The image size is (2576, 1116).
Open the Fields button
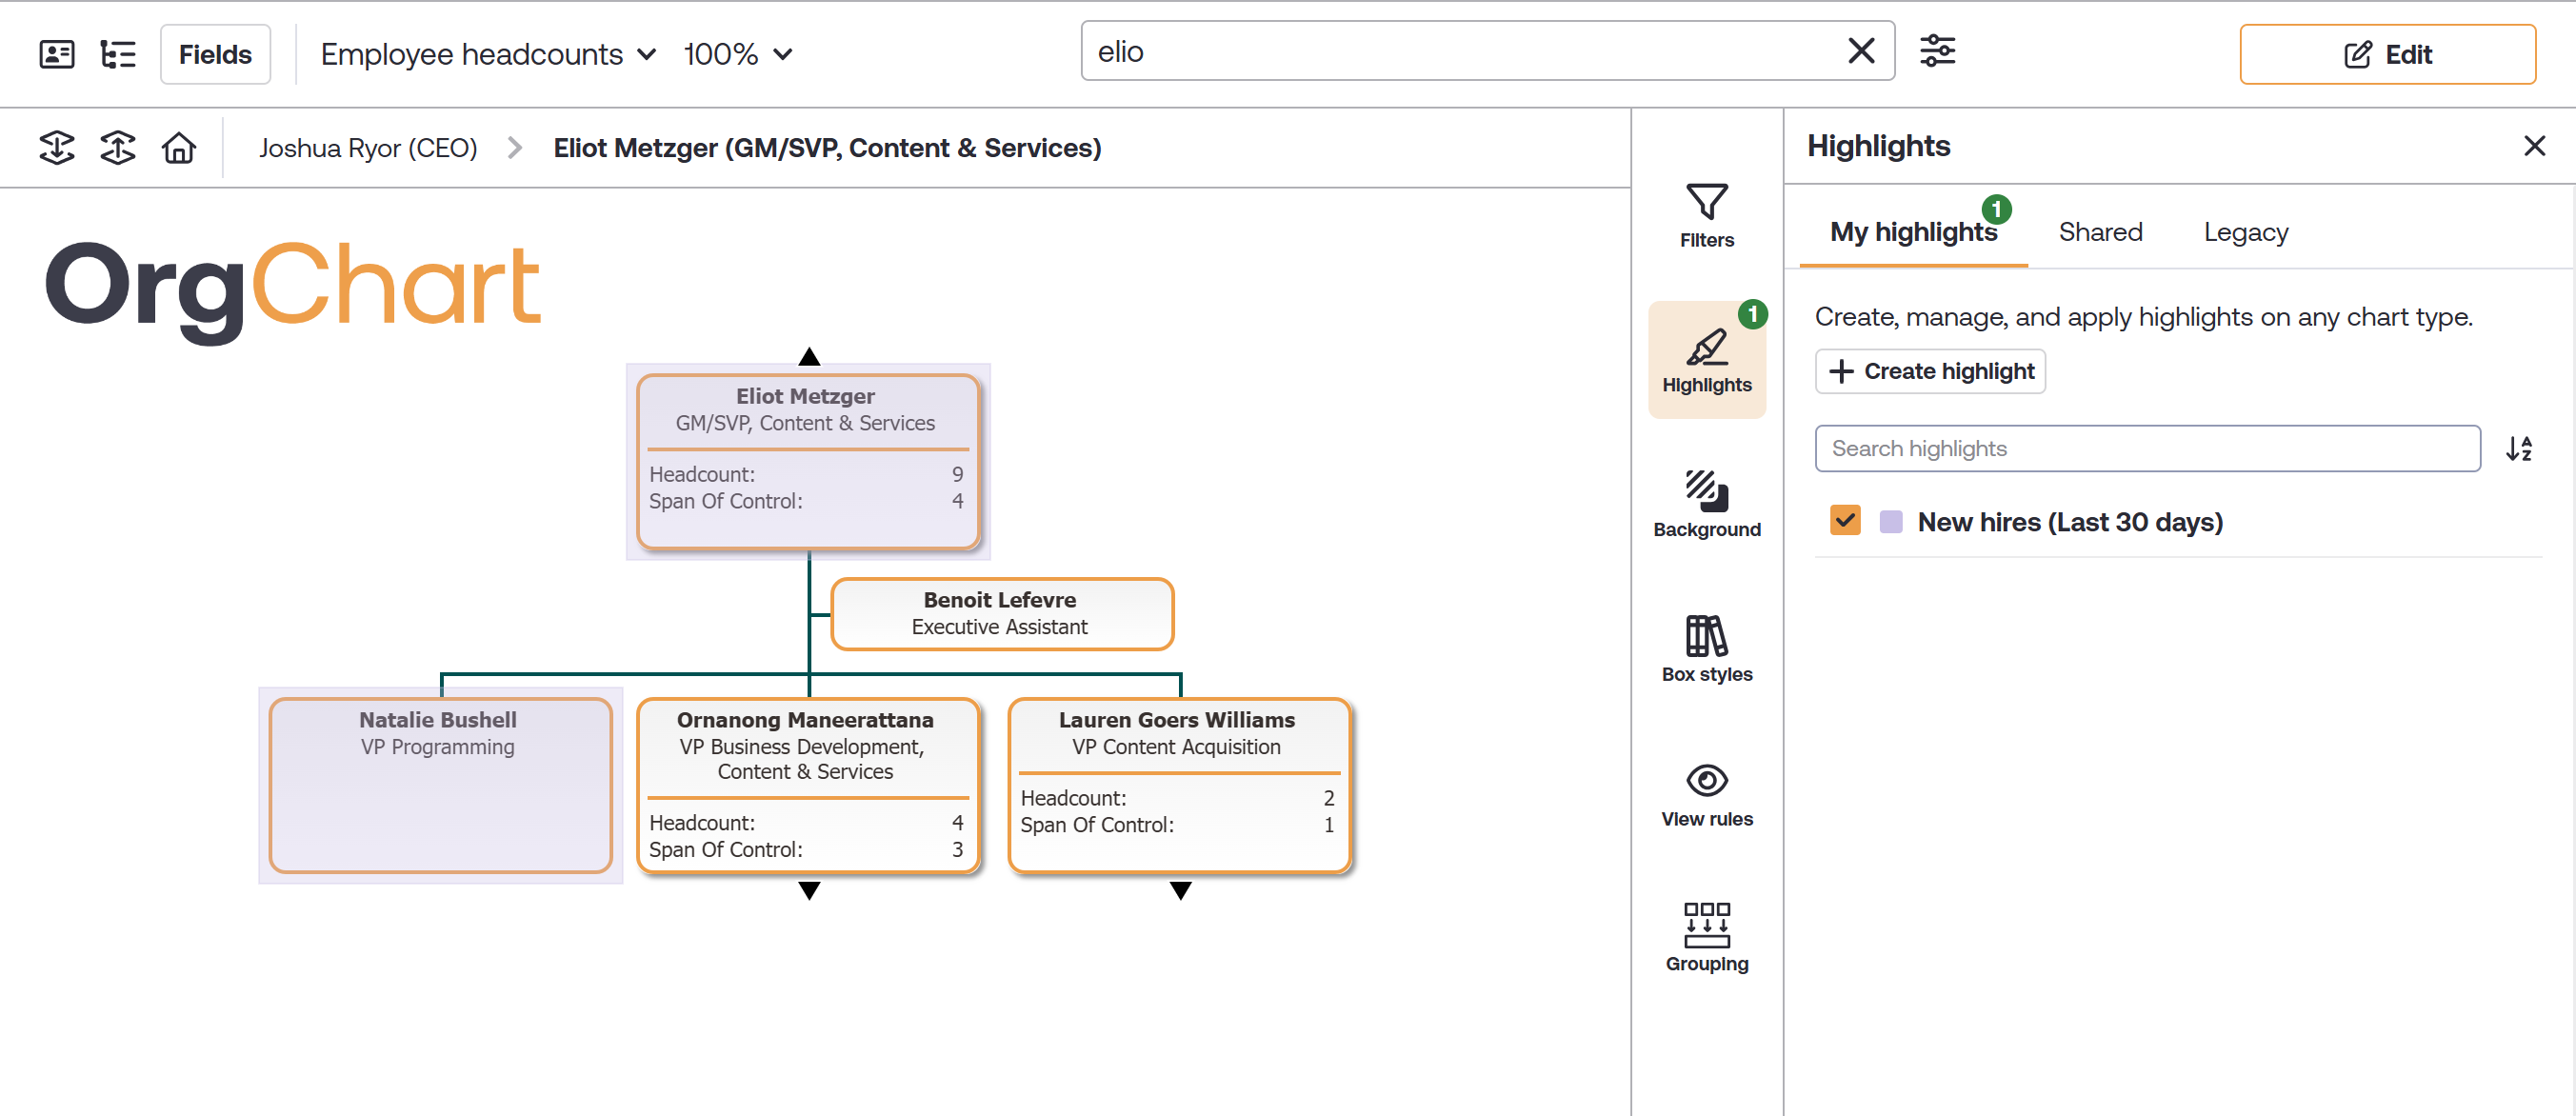tap(215, 54)
